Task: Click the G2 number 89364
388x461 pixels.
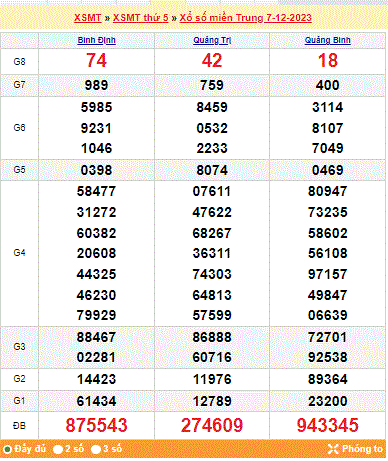Action: click(328, 379)
